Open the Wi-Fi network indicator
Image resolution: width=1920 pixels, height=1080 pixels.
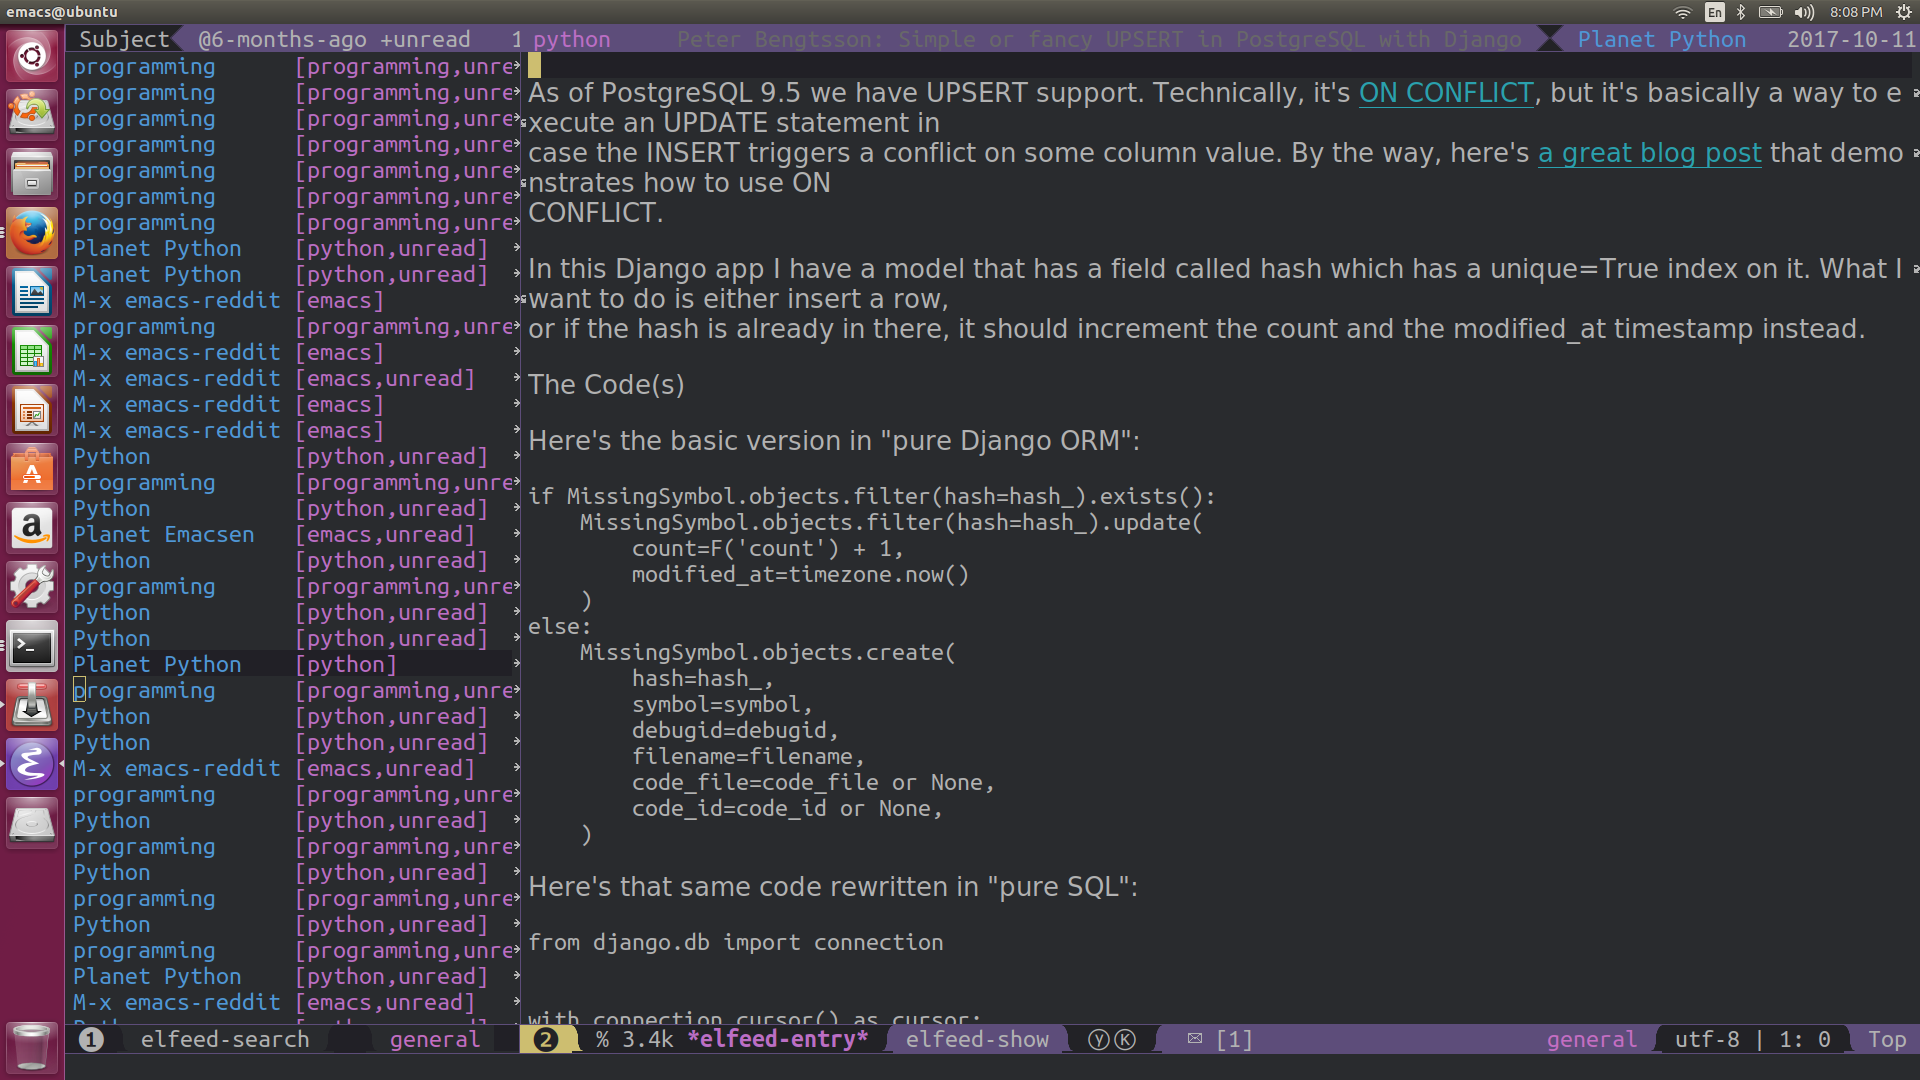tap(1683, 12)
